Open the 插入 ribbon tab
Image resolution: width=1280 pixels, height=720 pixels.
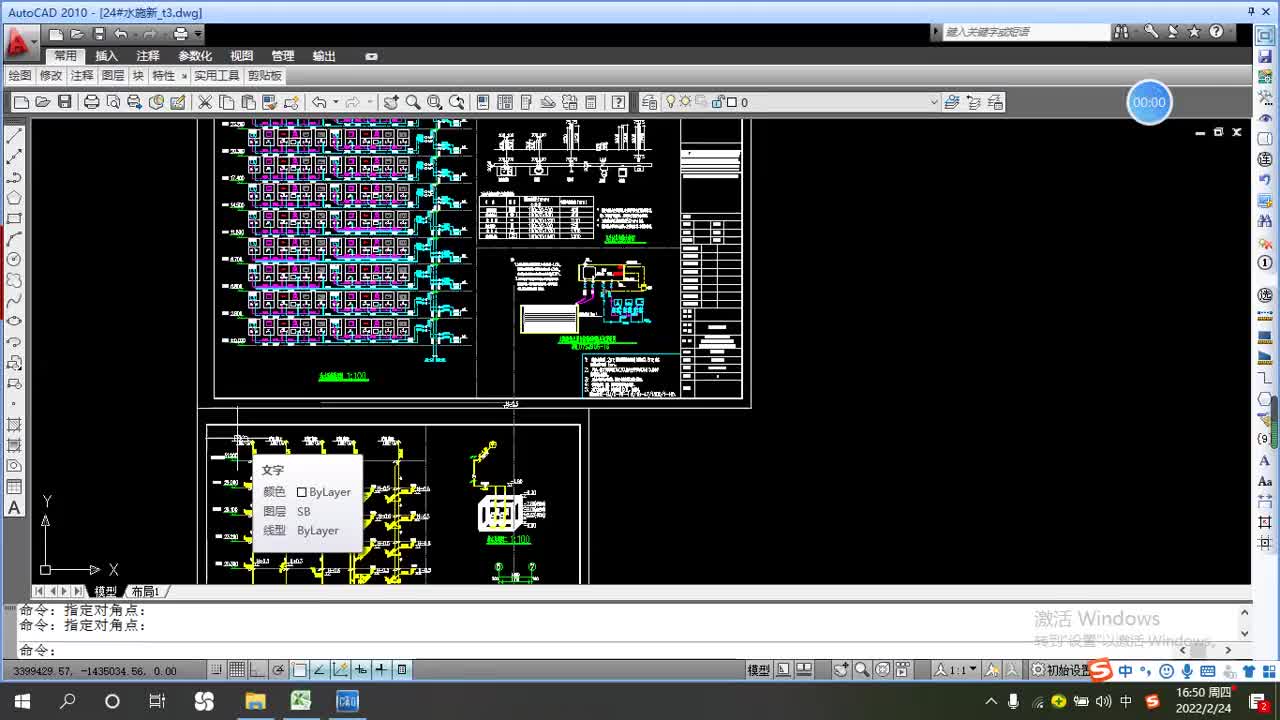click(106, 57)
